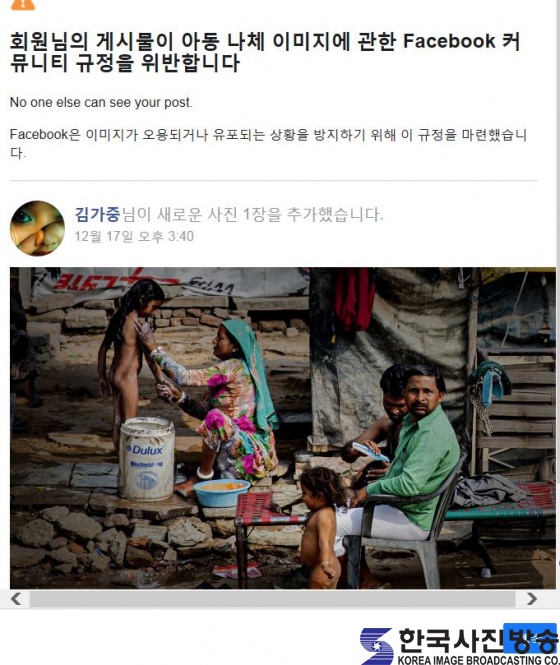Click the 한국사진 logo text

[x=451, y=640]
